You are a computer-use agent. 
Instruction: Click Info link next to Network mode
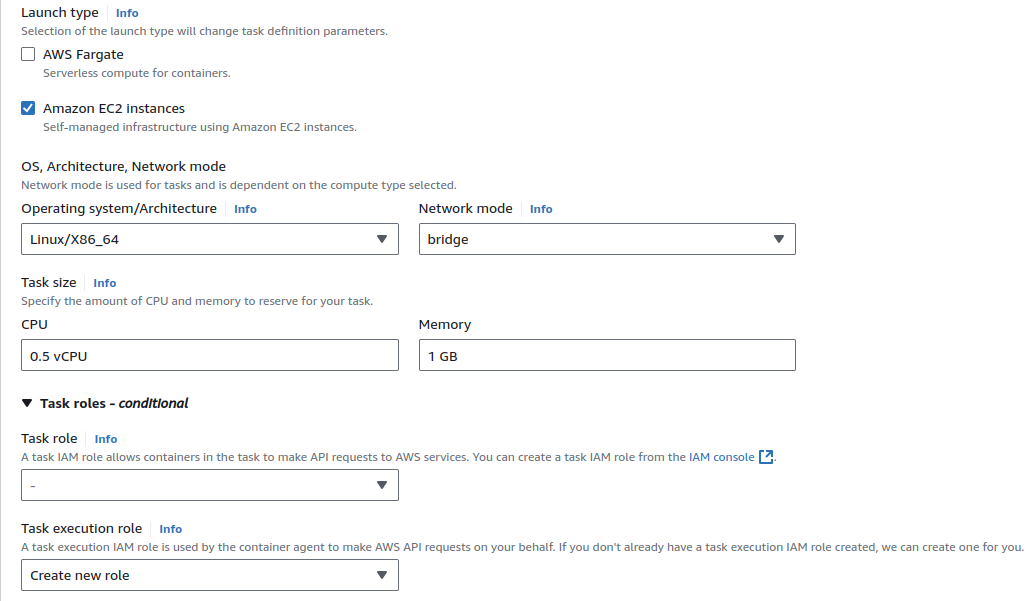click(x=541, y=209)
